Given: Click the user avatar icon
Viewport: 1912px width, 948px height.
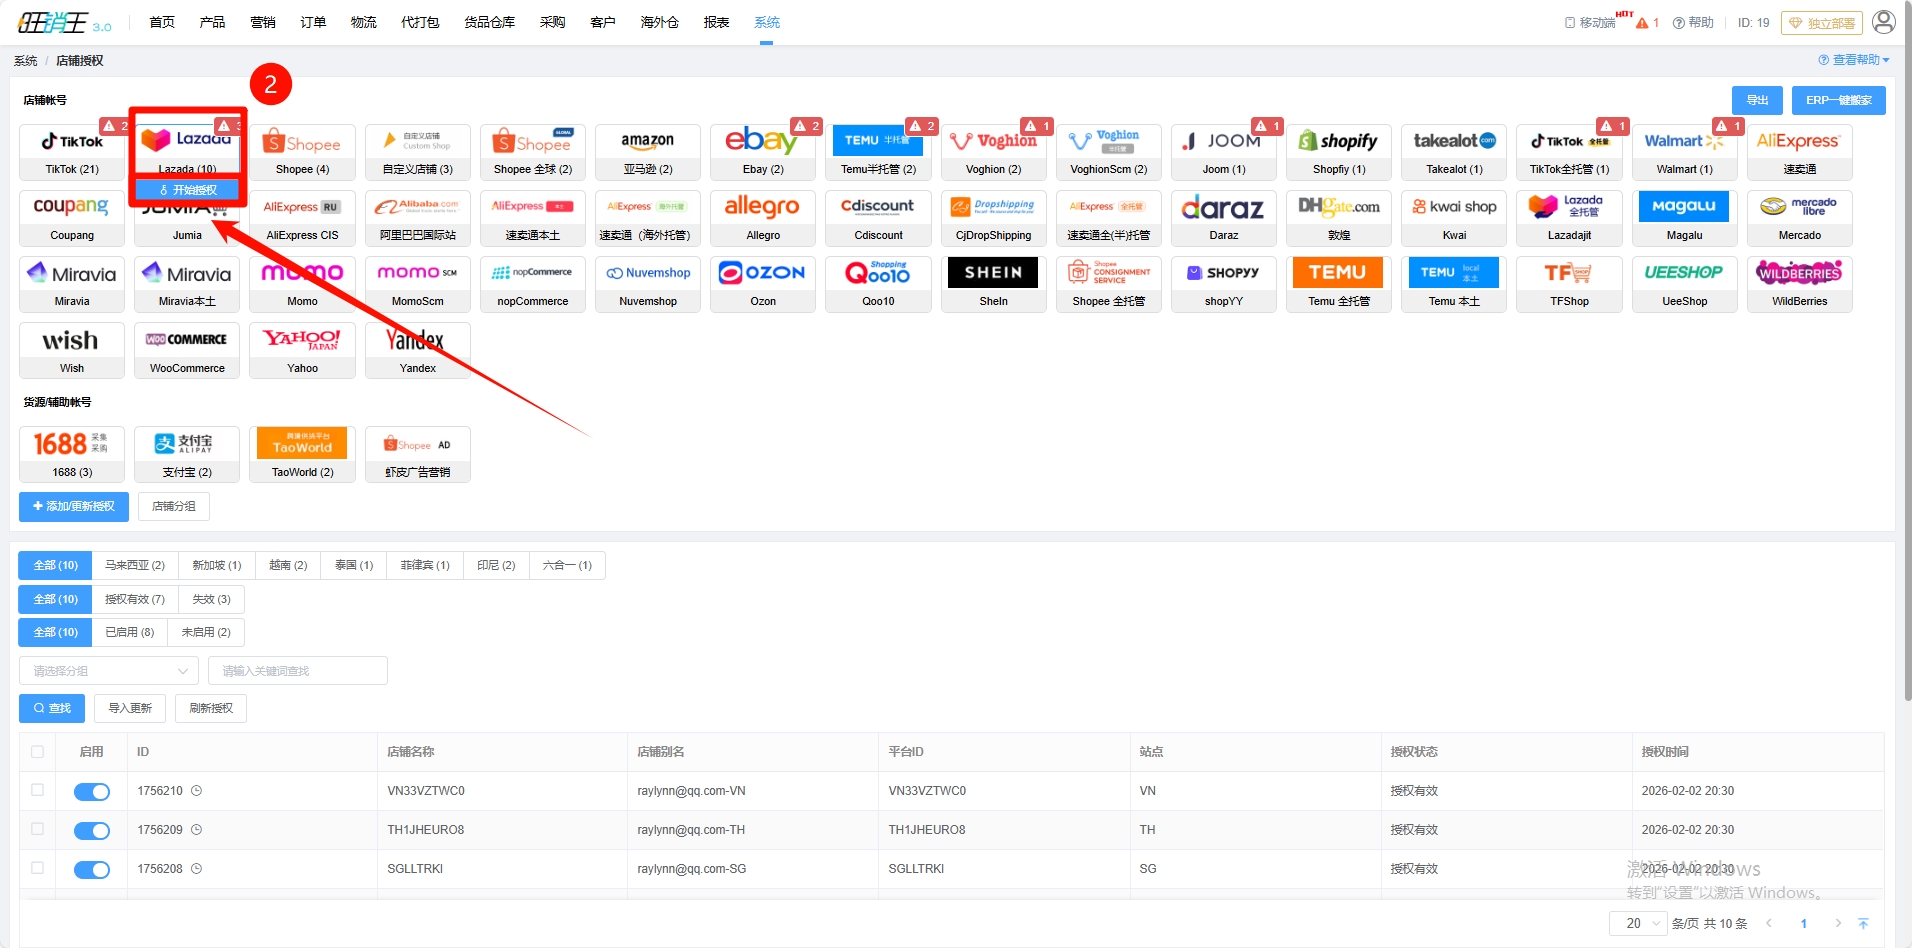Looking at the screenshot, I should click(1883, 22).
